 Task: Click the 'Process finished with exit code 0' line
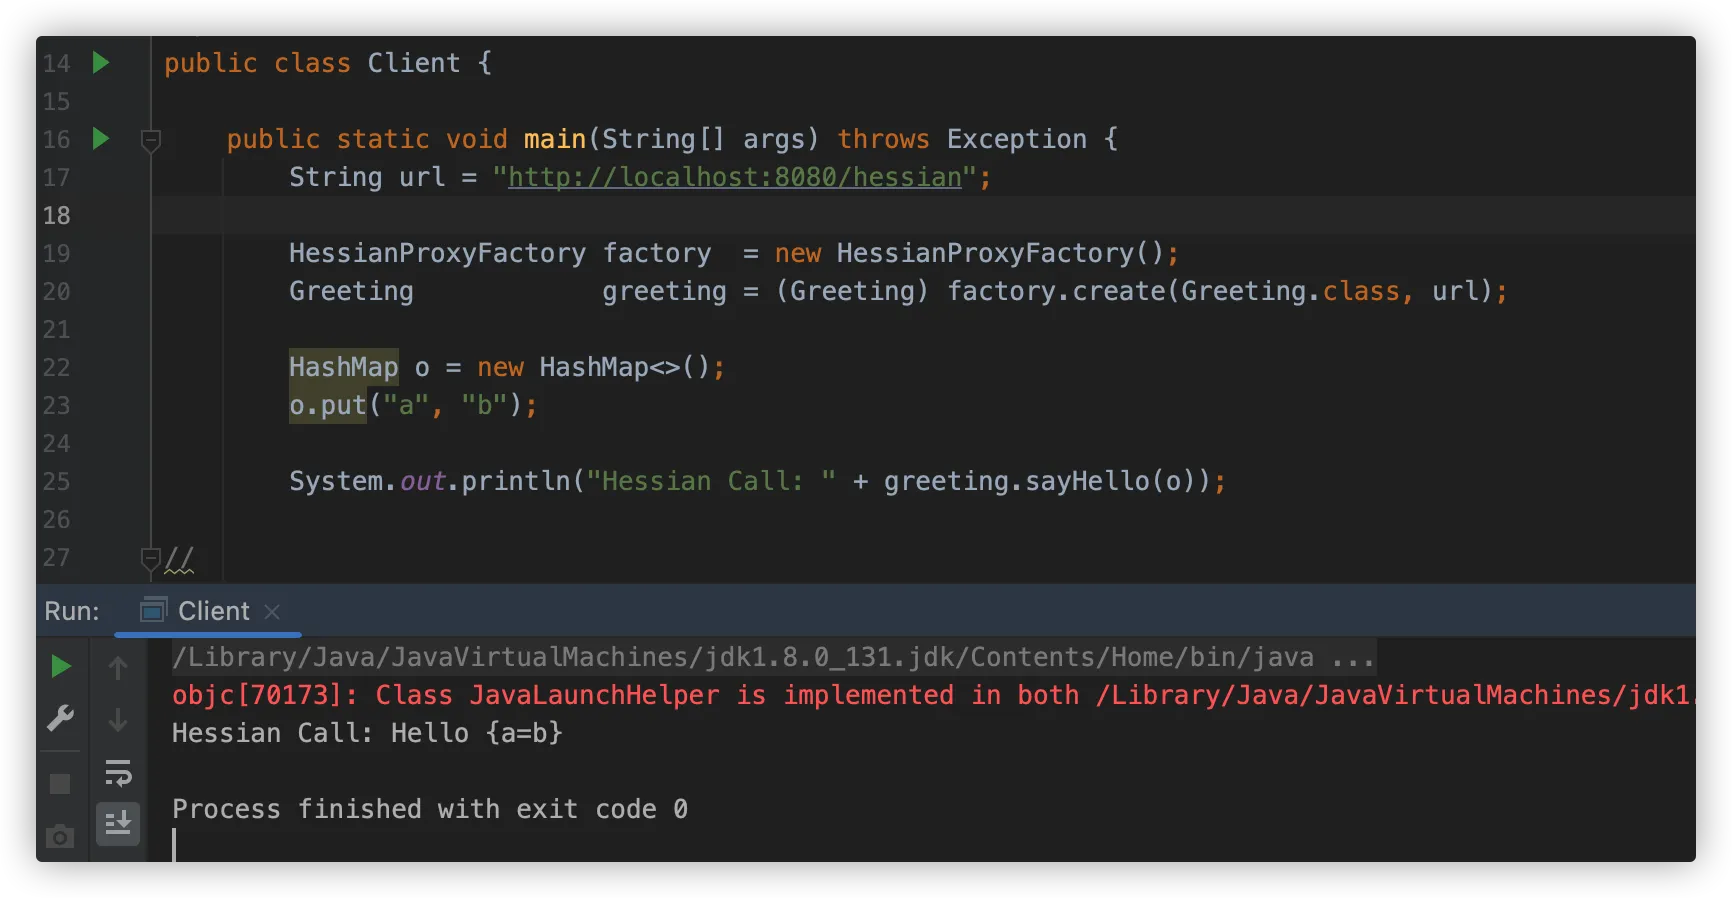pos(430,809)
